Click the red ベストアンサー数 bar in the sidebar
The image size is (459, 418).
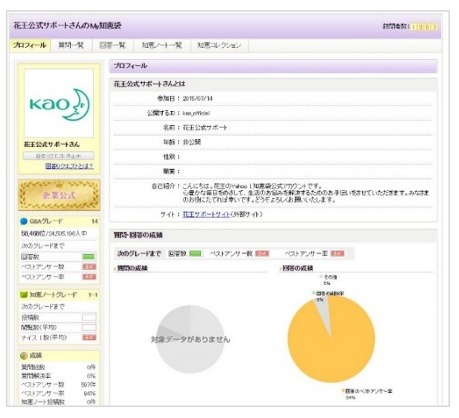pyautogui.click(x=89, y=267)
